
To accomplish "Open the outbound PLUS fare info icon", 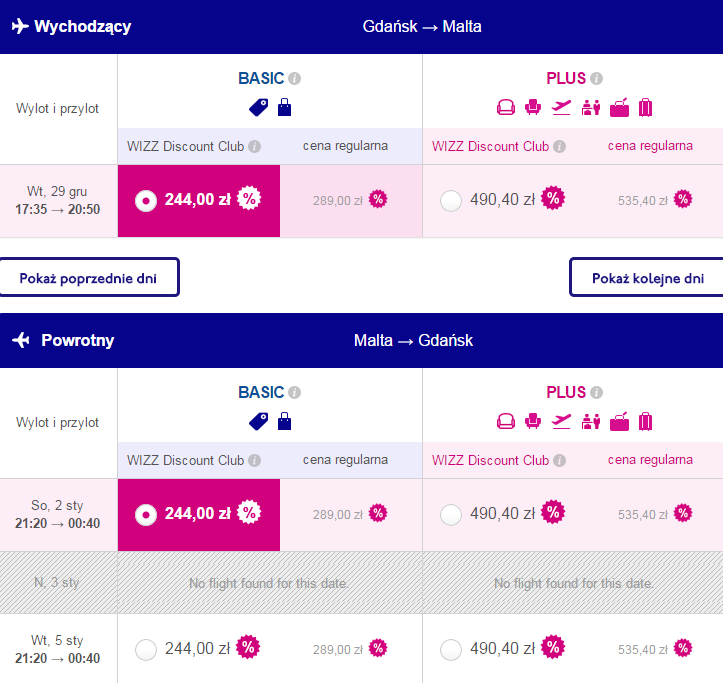I will (x=596, y=78).
